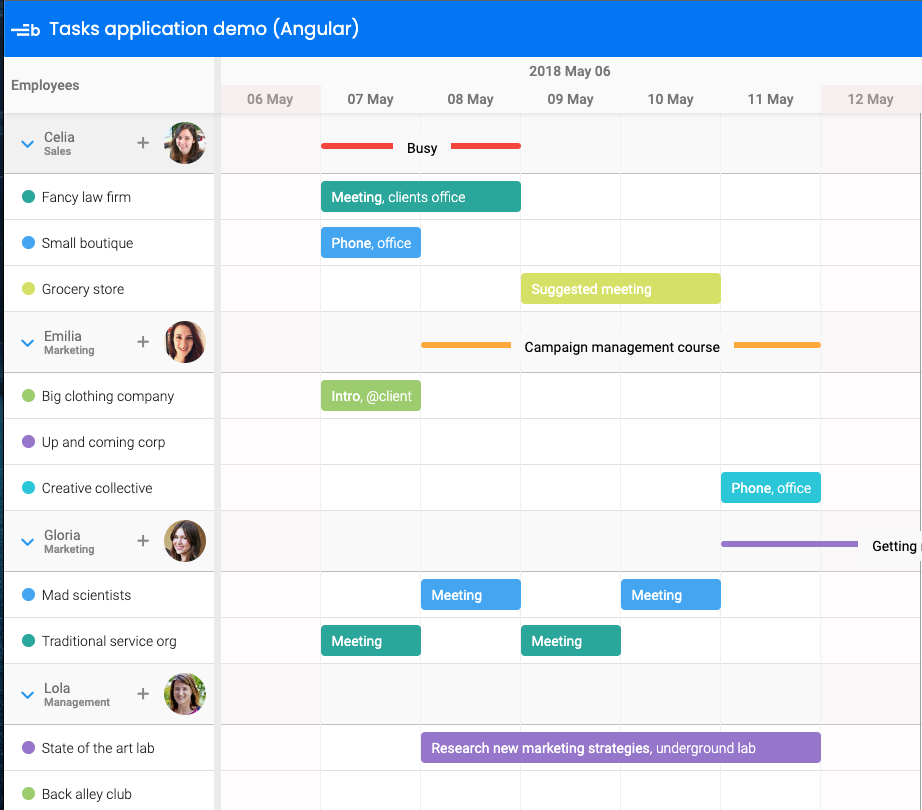Collapse Emilia's group using the chevron

28,343
